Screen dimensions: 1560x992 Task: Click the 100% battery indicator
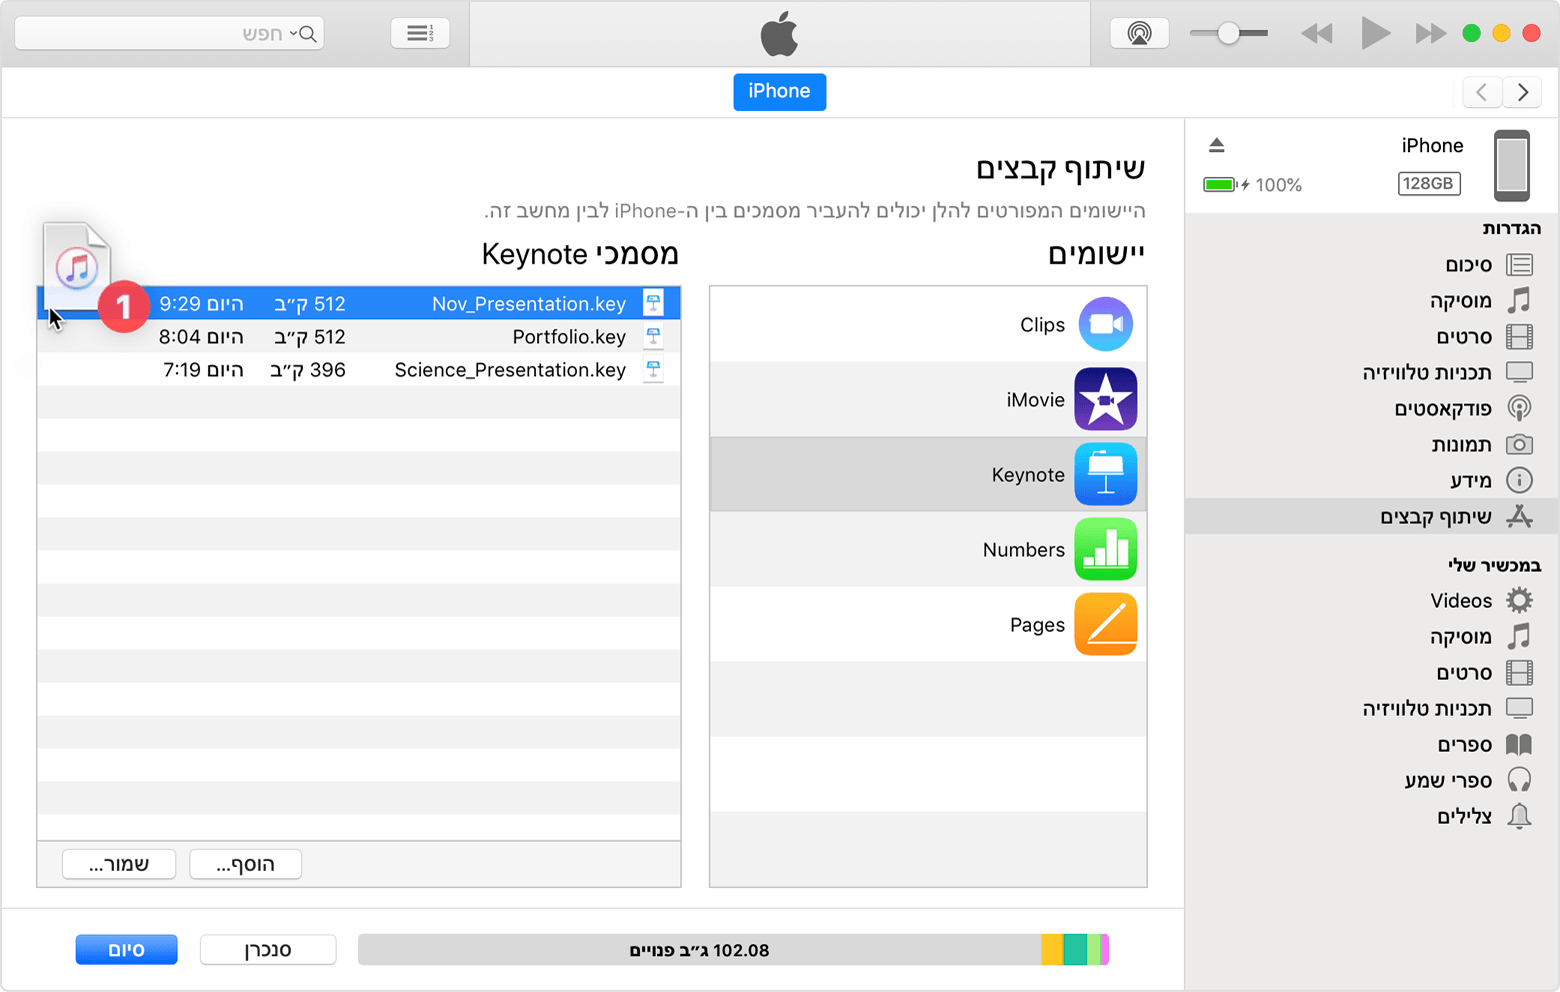pyautogui.click(x=1253, y=185)
